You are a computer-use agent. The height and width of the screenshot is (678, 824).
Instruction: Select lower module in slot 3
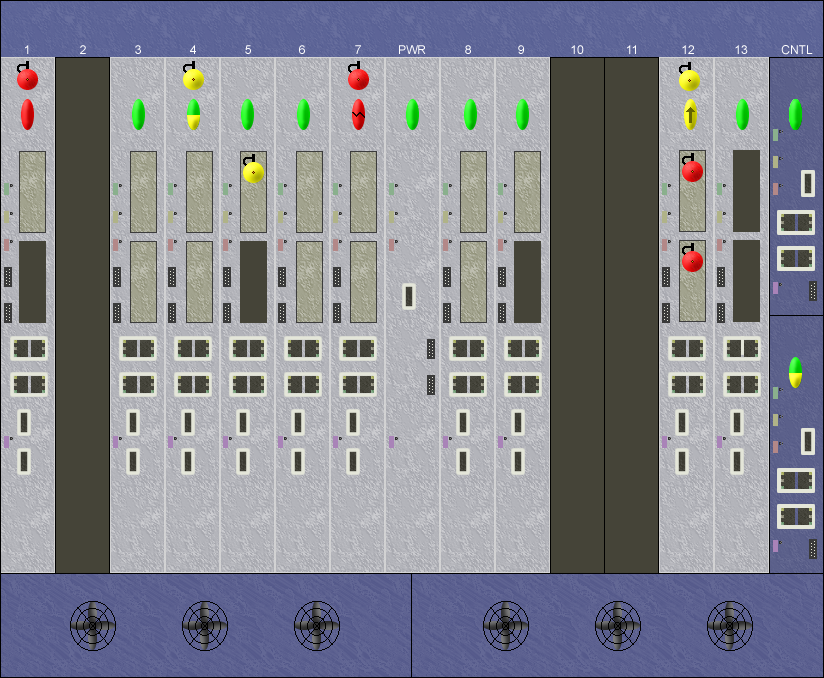143,282
